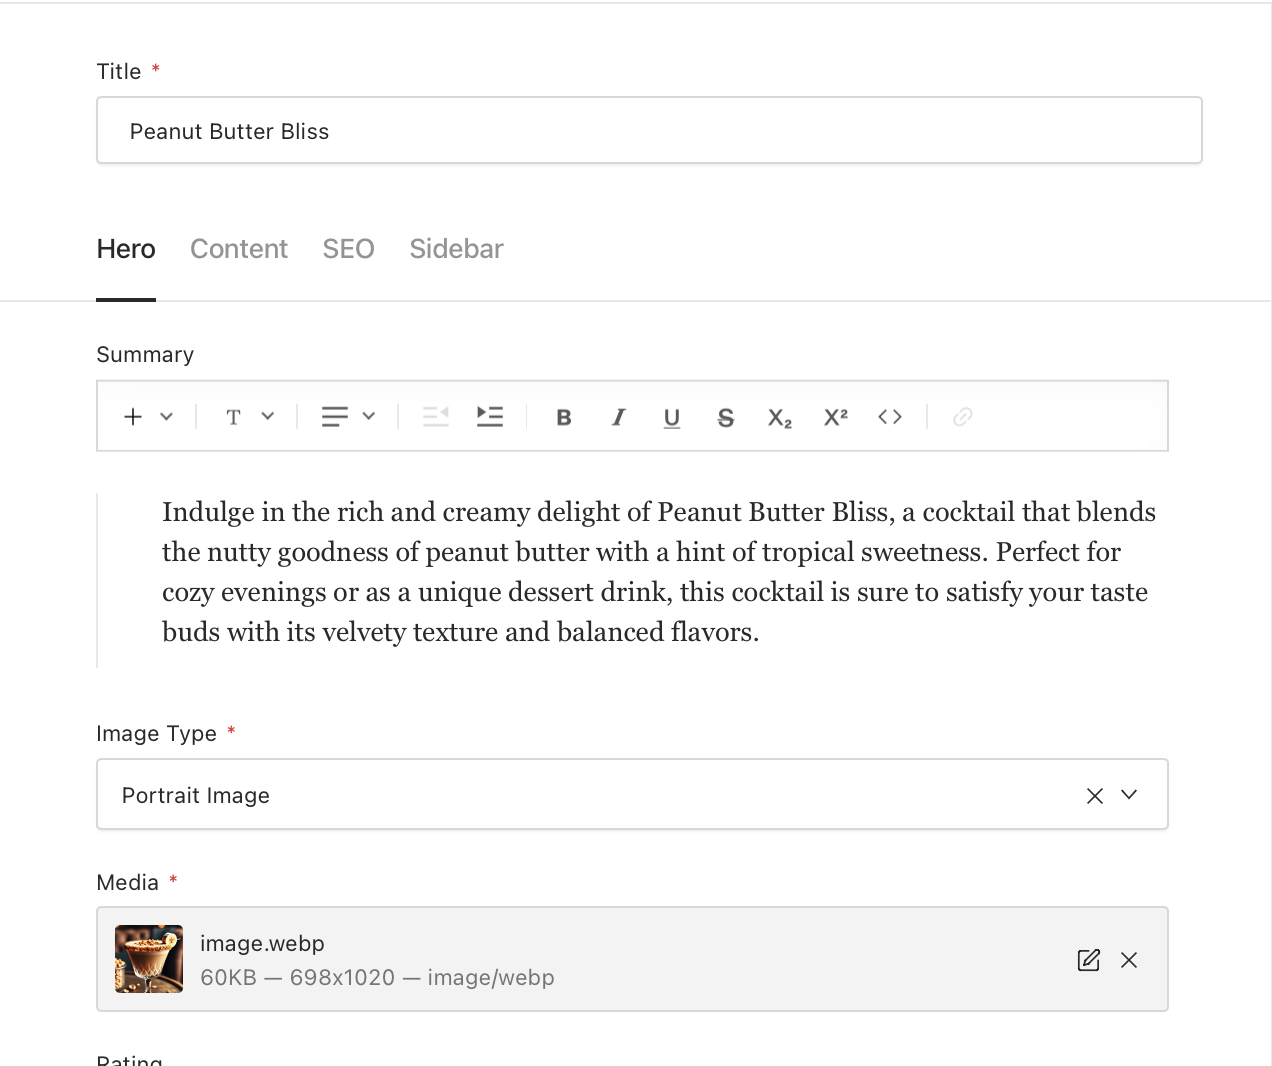Open the alignment dropdown chevron
The width and height of the screenshot is (1272, 1066).
(369, 416)
